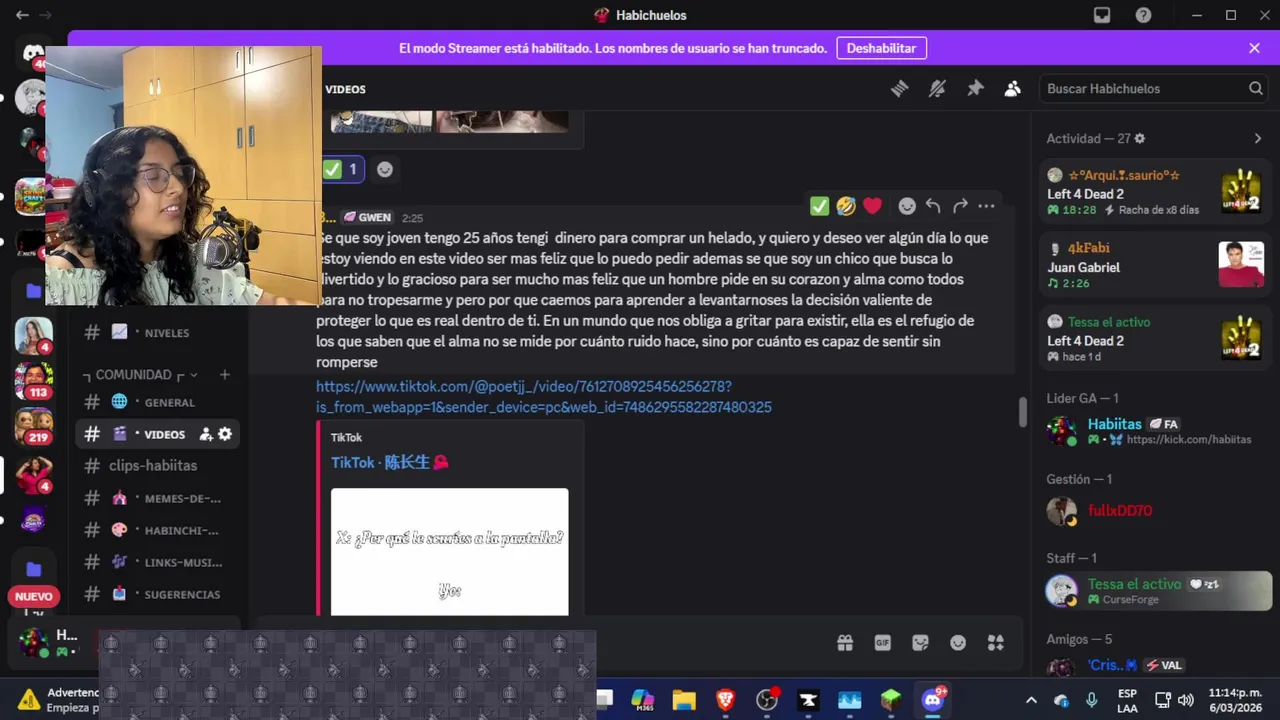This screenshot has width=1280, height=720.
Task: Toggle the checkmark reaction with count 1
Action: 343,169
